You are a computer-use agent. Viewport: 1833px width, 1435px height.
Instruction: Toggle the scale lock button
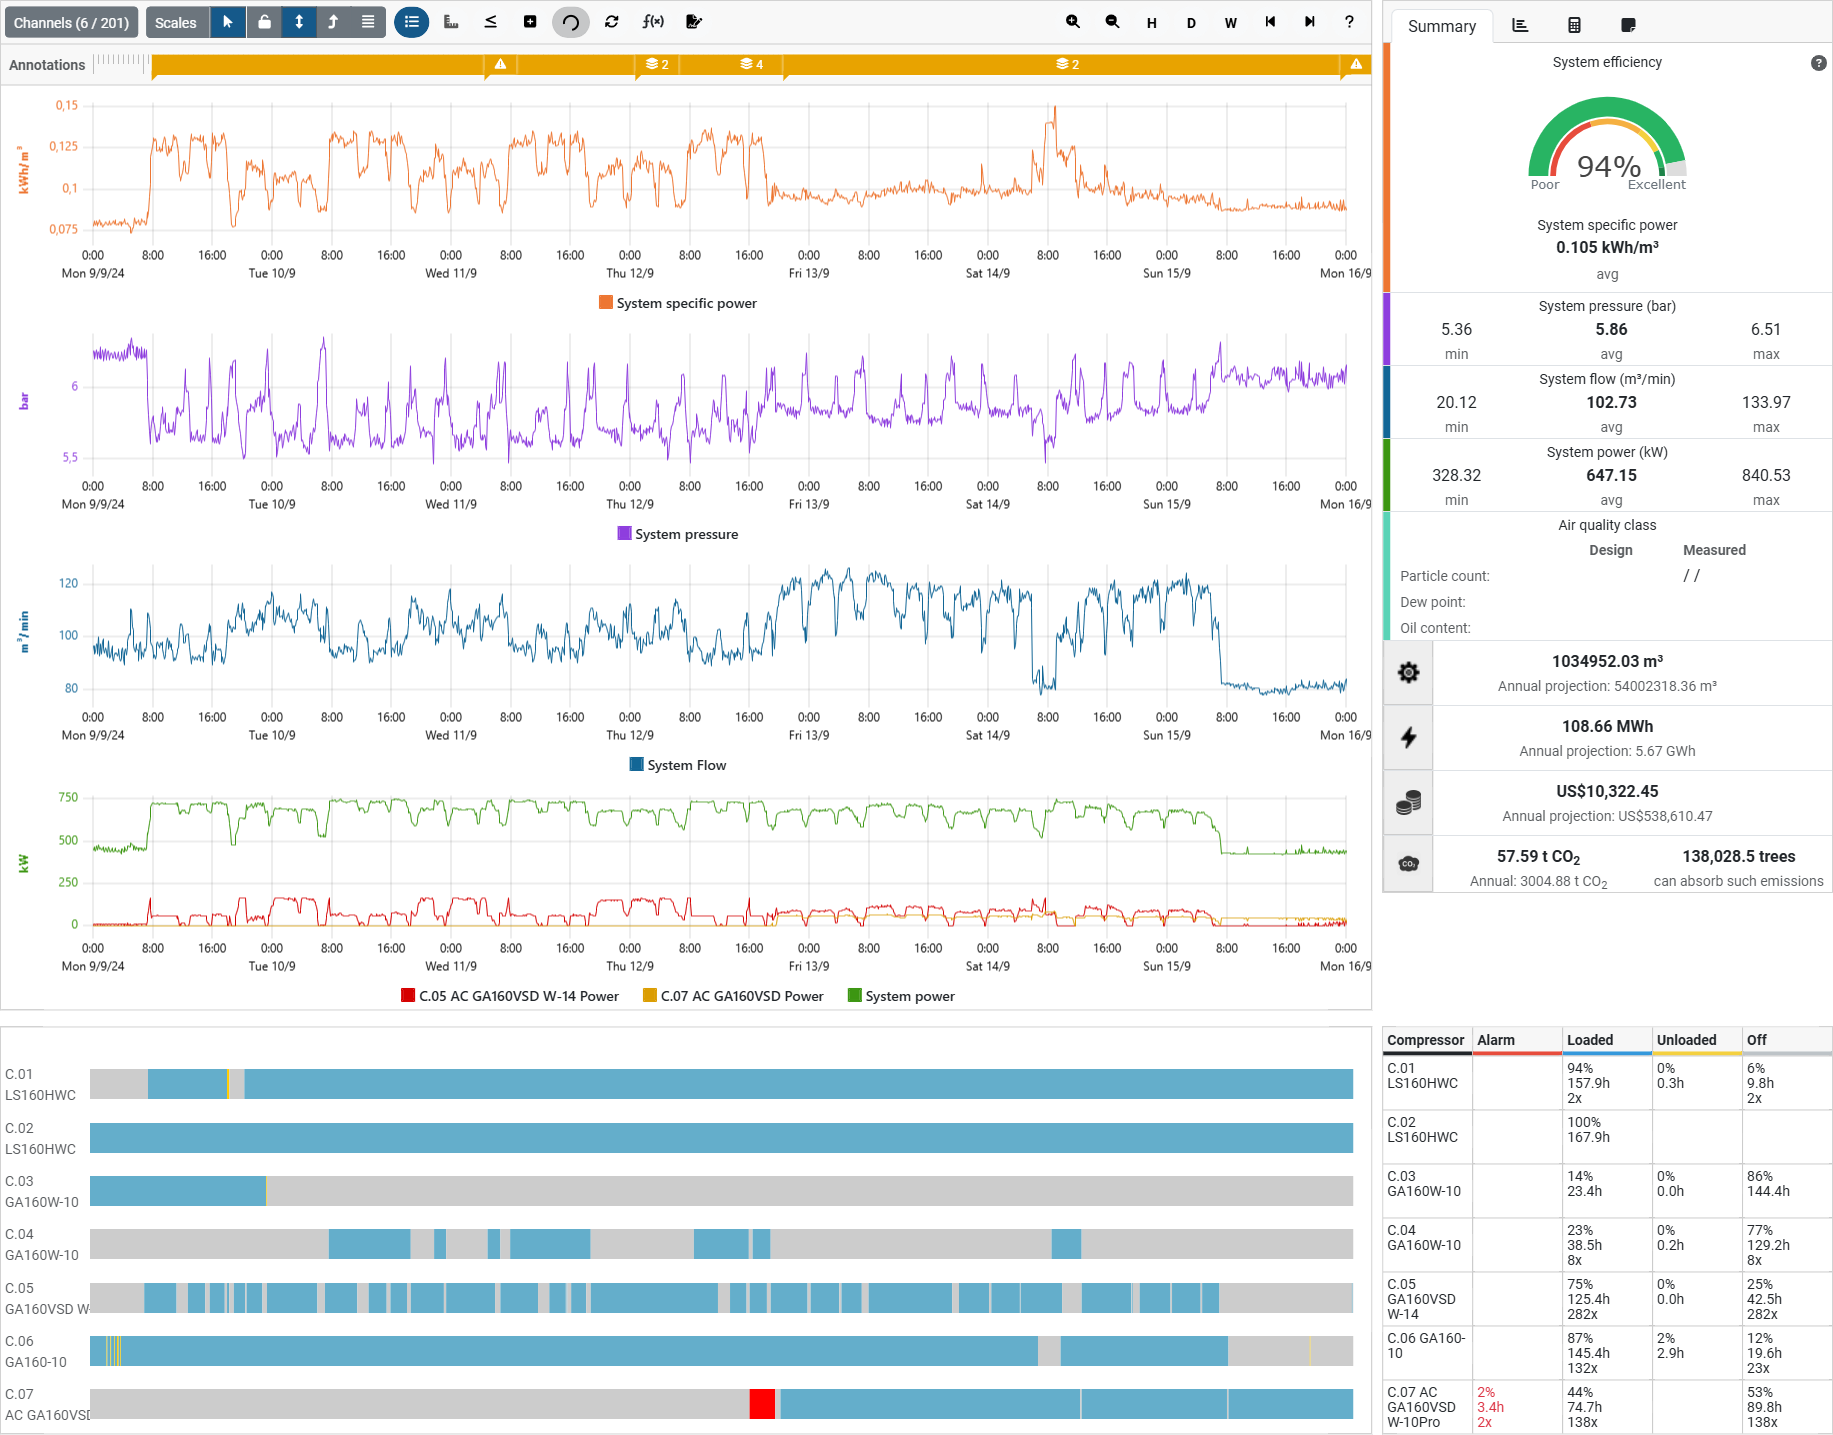pos(264,22)
